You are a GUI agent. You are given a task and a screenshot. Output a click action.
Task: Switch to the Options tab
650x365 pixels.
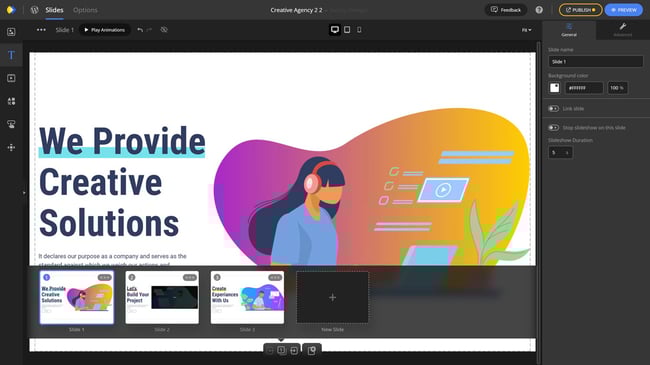point(85,10)
